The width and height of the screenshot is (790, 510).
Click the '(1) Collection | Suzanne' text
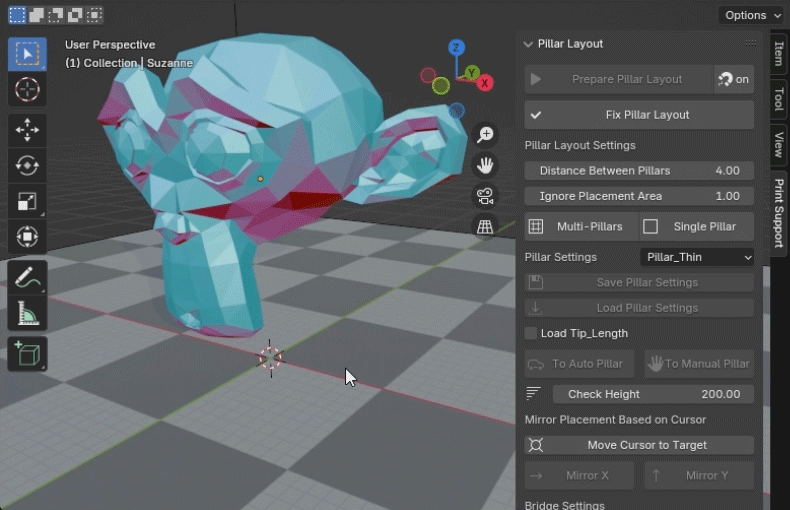(129, 63)
